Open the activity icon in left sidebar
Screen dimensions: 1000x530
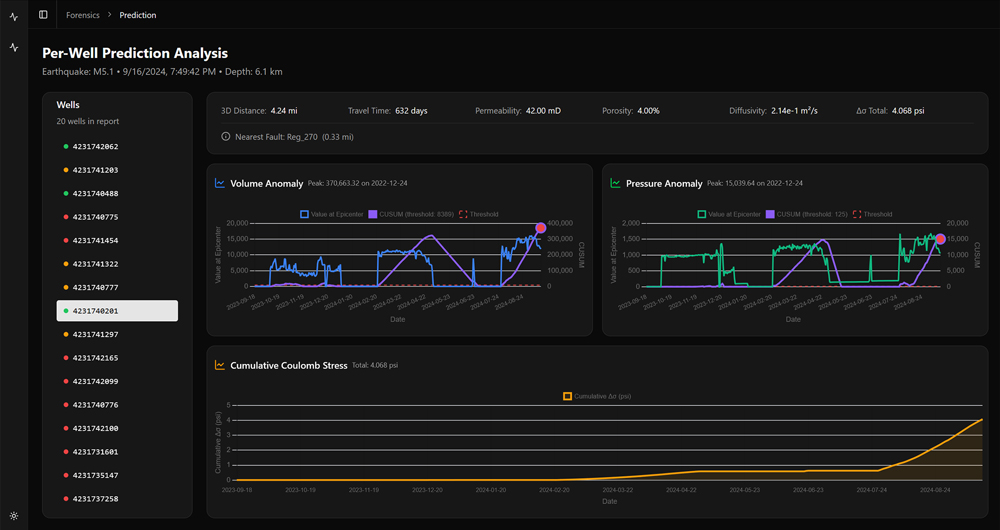click(x=14, y=47)
